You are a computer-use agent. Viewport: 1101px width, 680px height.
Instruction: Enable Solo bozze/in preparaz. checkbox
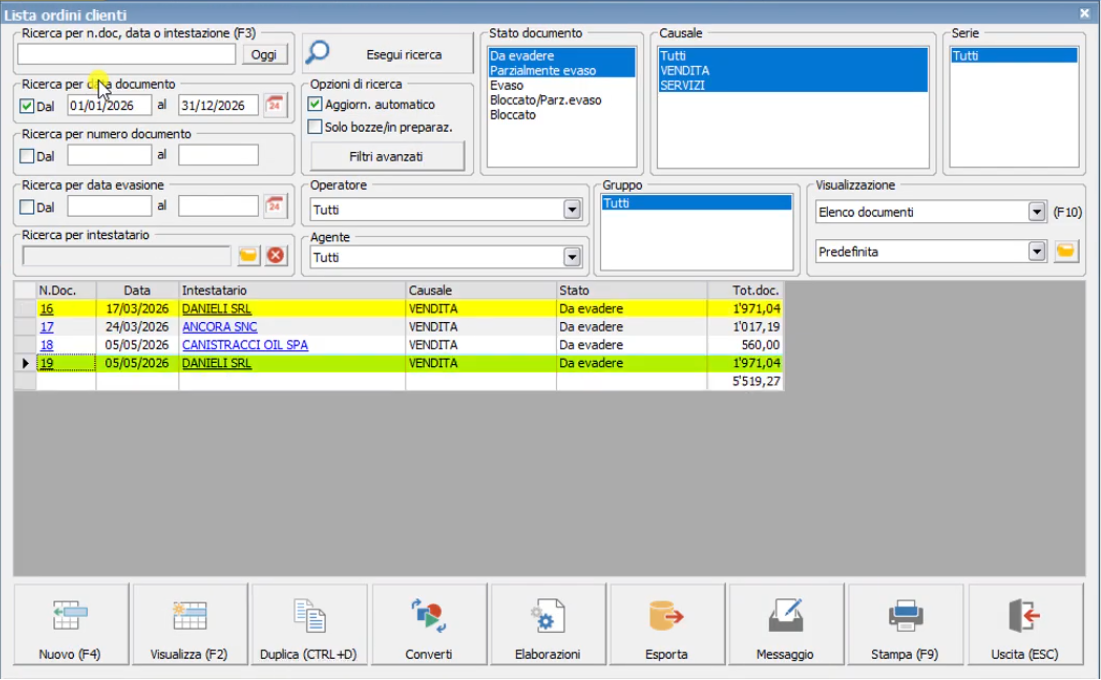tap(315, 126)
